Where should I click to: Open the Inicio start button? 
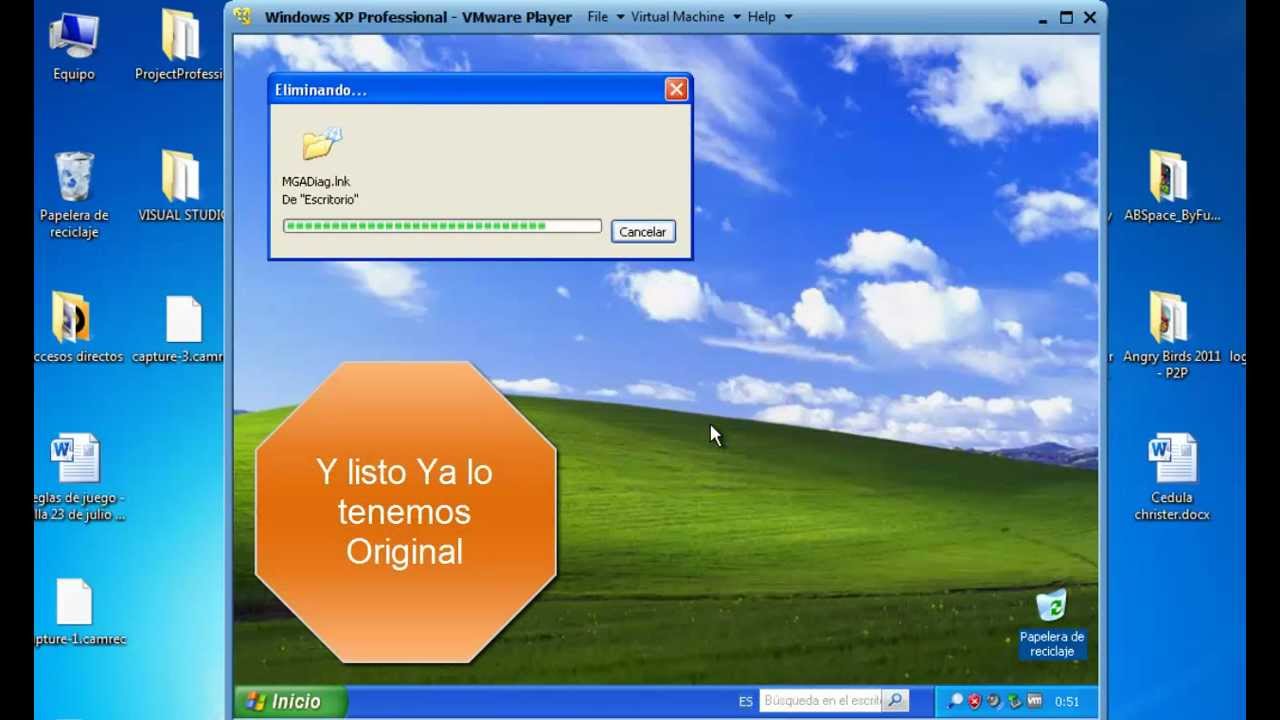(289, 701)
